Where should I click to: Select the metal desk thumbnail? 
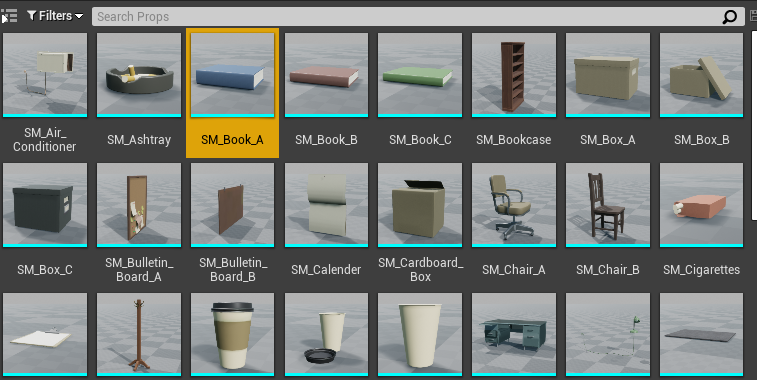click(x=514, y=334)
